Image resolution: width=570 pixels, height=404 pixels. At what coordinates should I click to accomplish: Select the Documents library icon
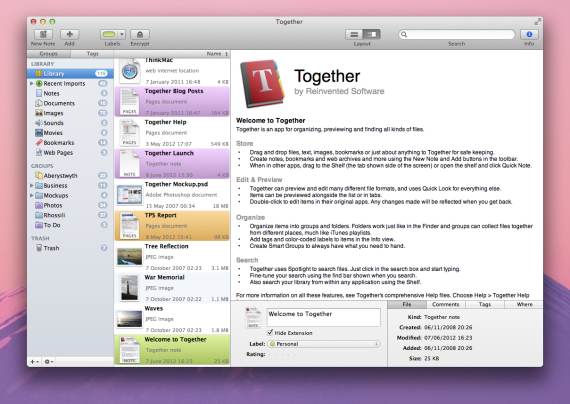39,103
